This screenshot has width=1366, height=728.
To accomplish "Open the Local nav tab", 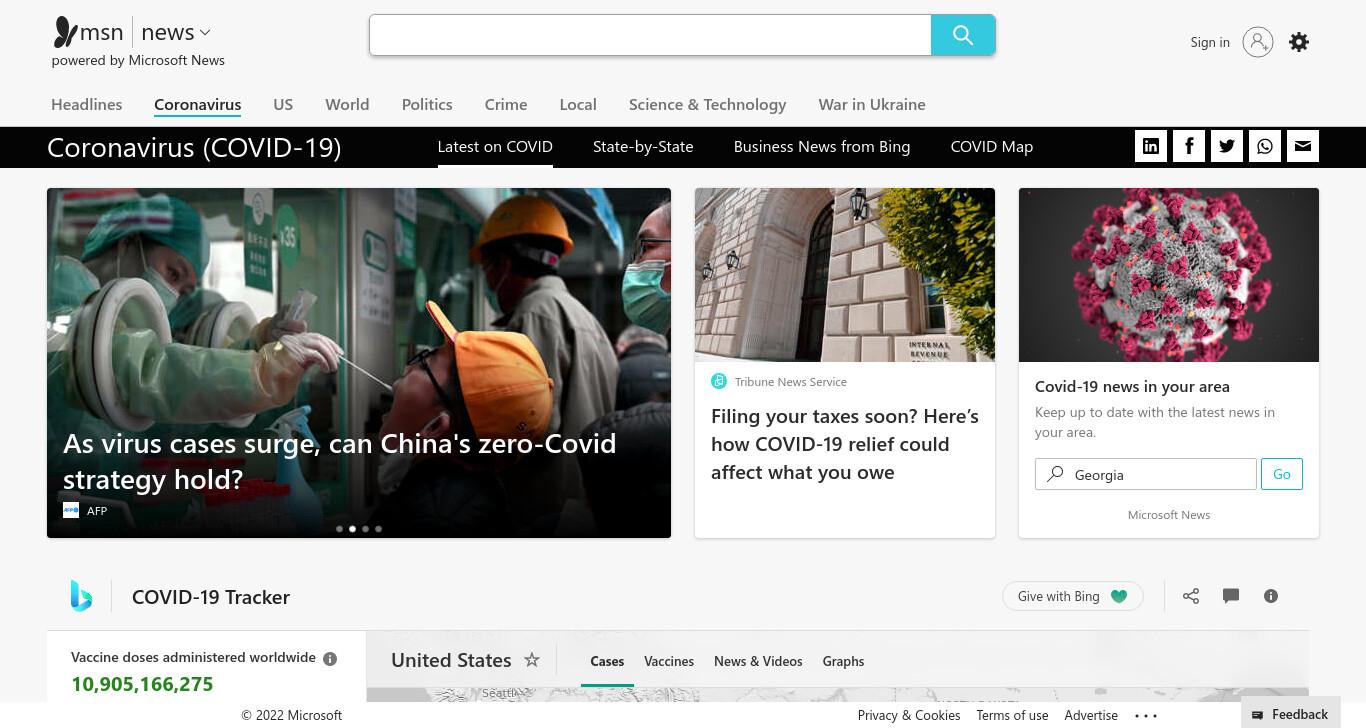I will (578, 104).
